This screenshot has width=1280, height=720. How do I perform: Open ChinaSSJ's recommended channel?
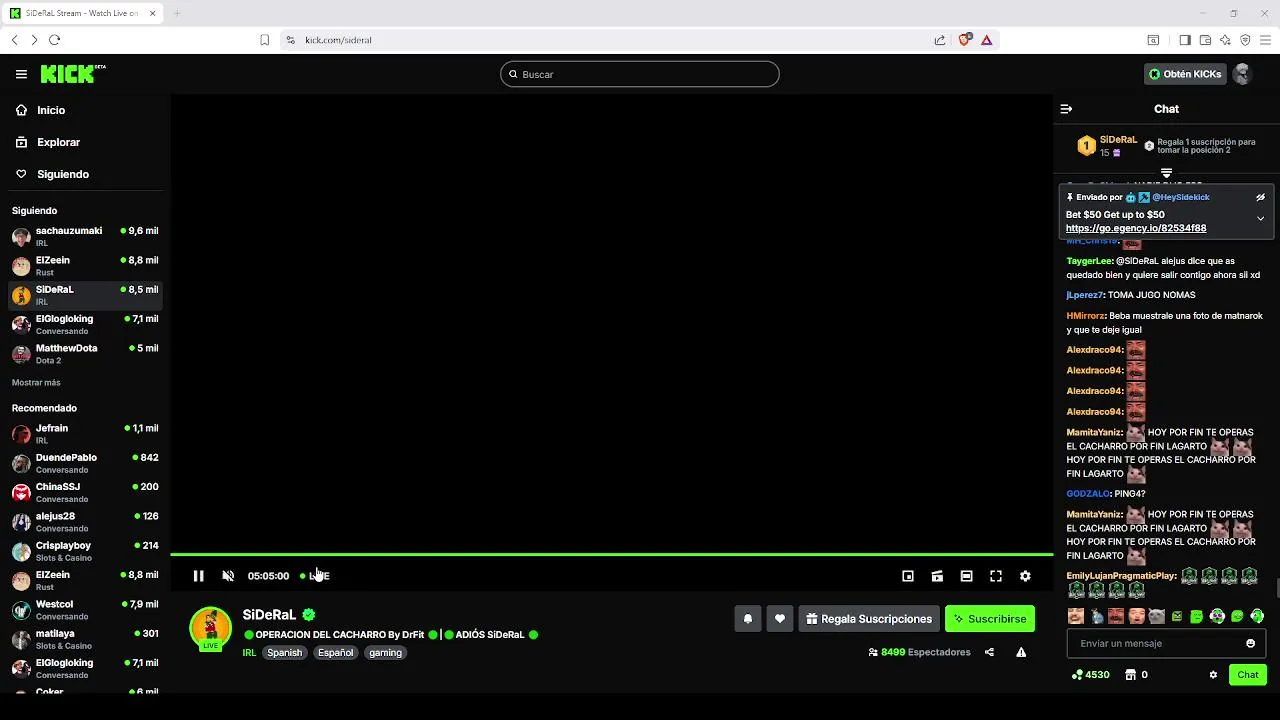[85, 492]
